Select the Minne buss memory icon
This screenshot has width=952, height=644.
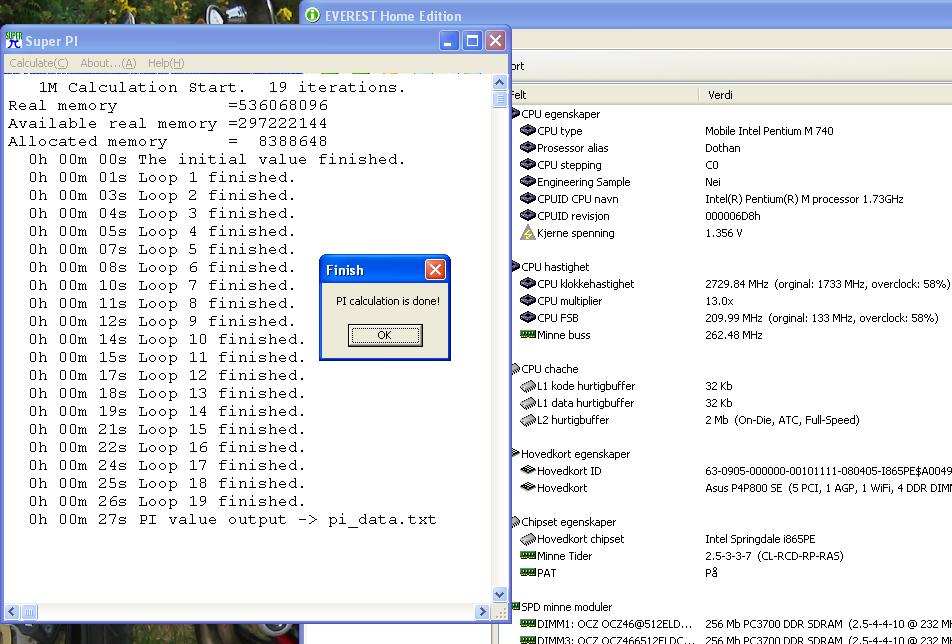click(x=528, y=334)
